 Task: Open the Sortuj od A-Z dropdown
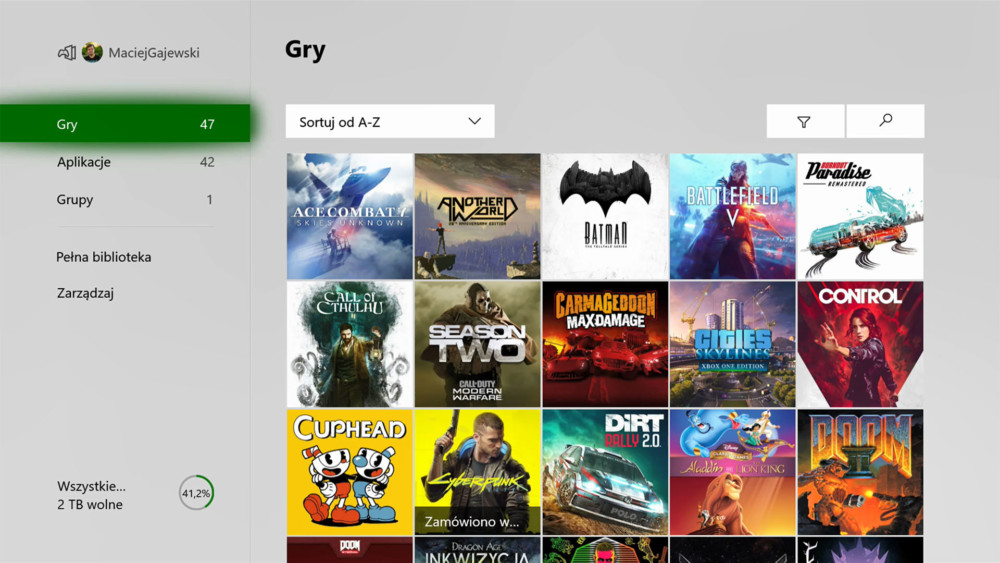tap(390, 121)
